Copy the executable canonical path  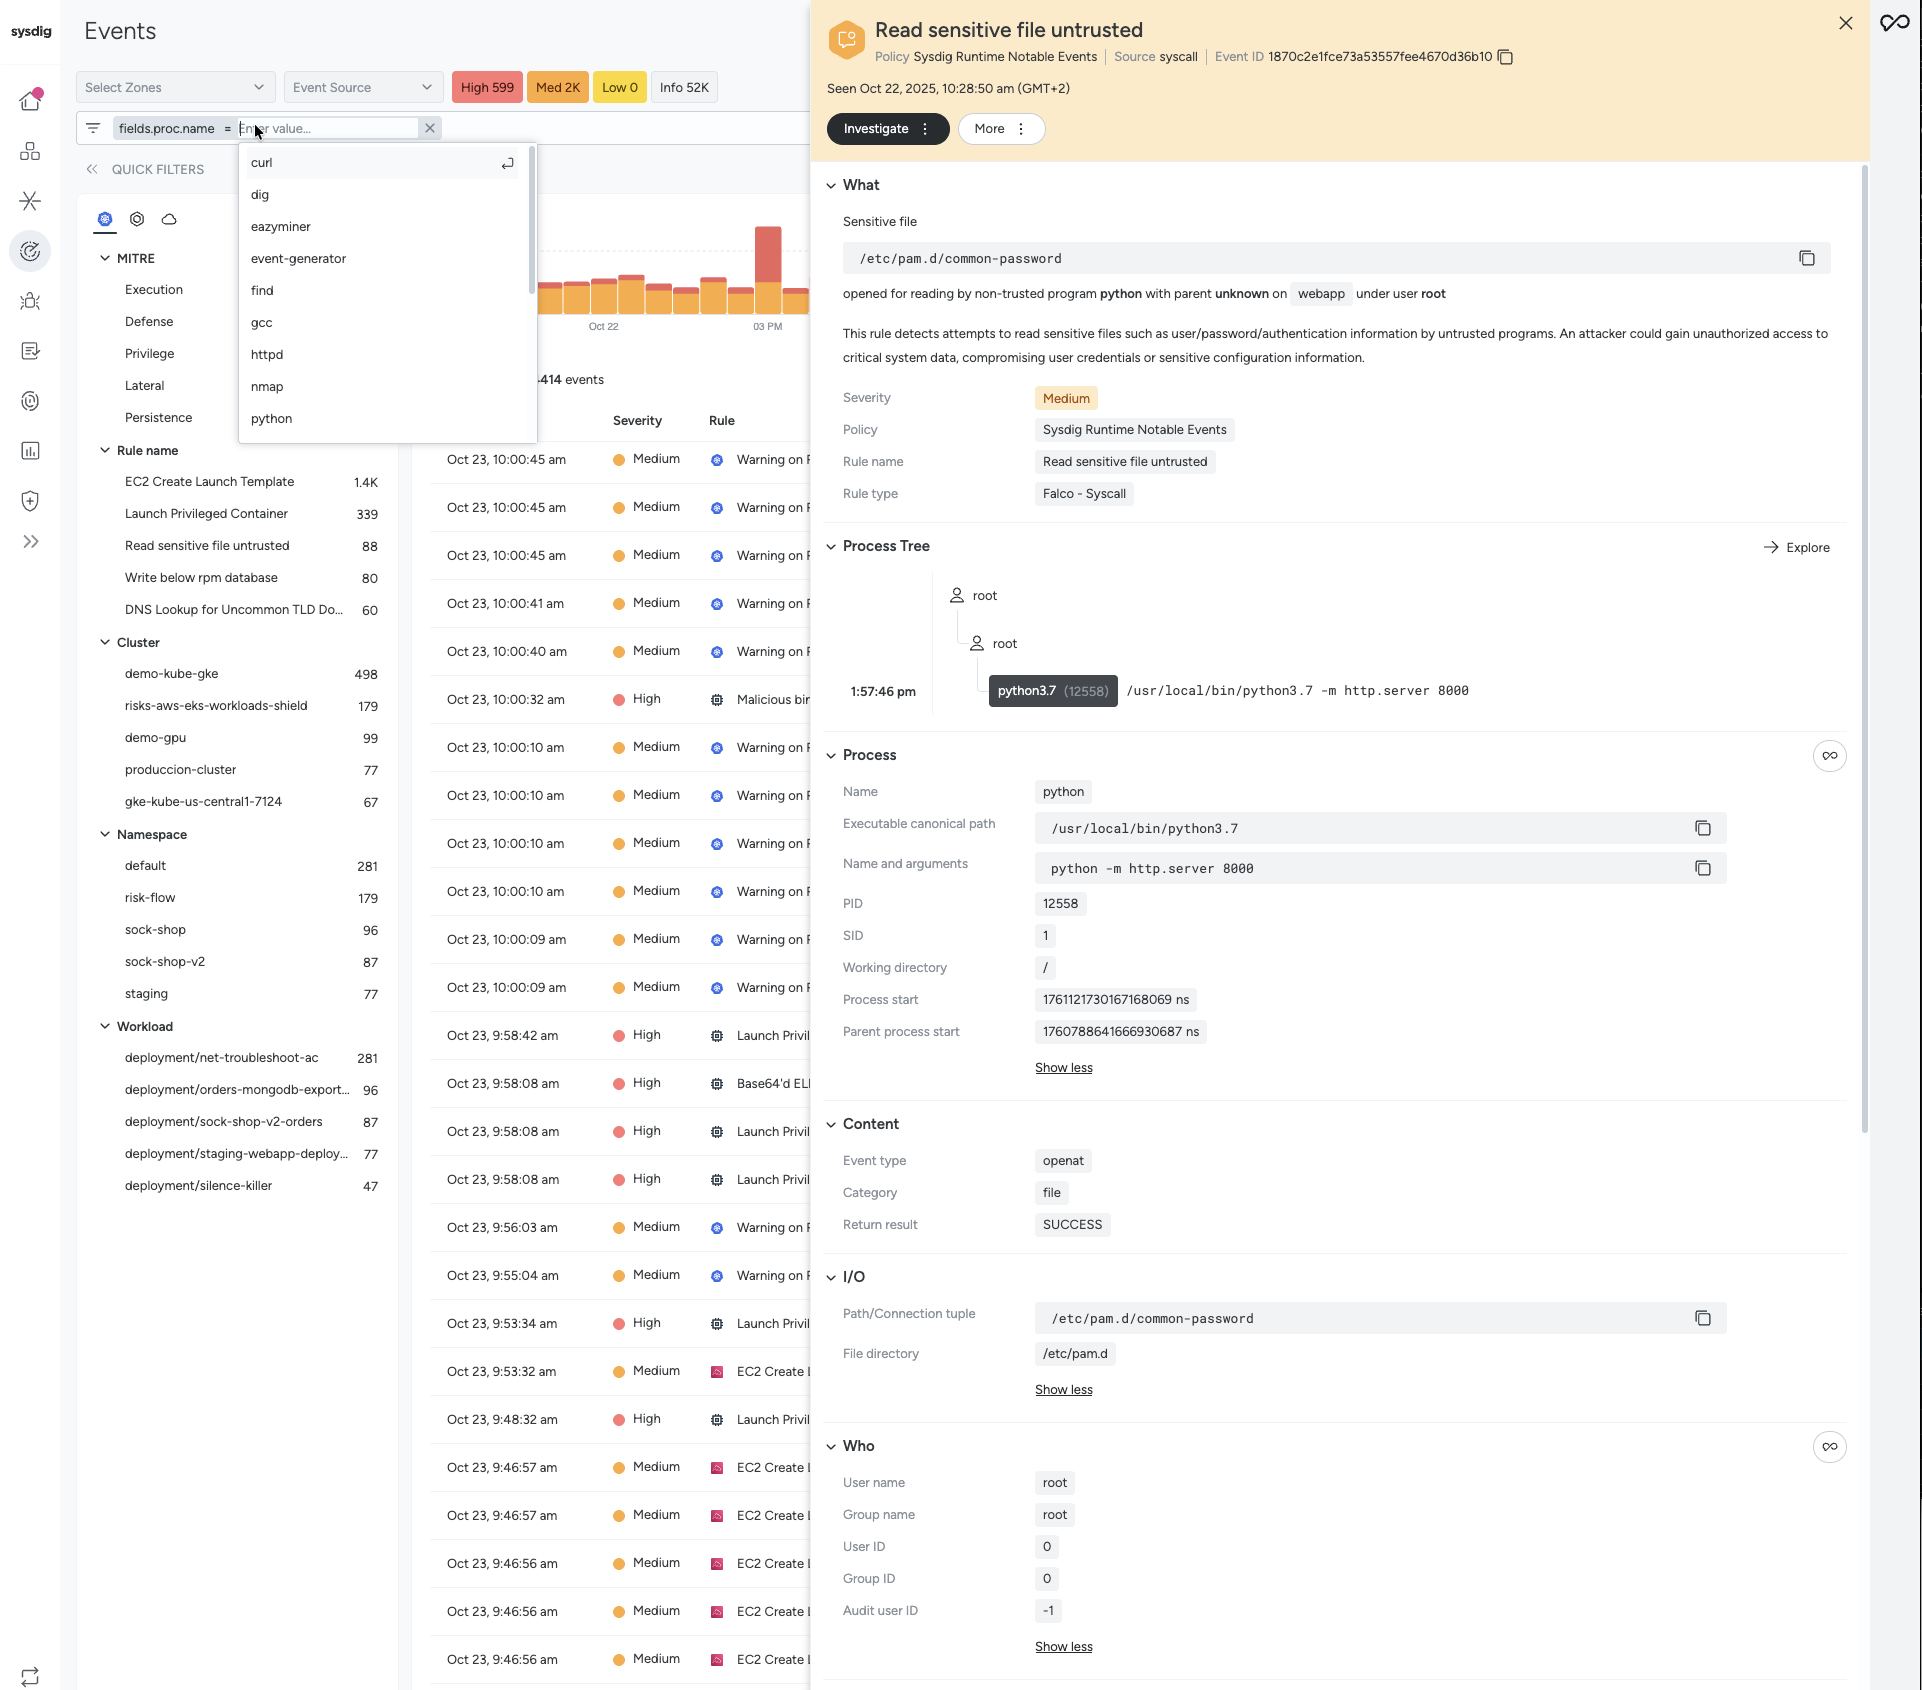[1702, 829]
